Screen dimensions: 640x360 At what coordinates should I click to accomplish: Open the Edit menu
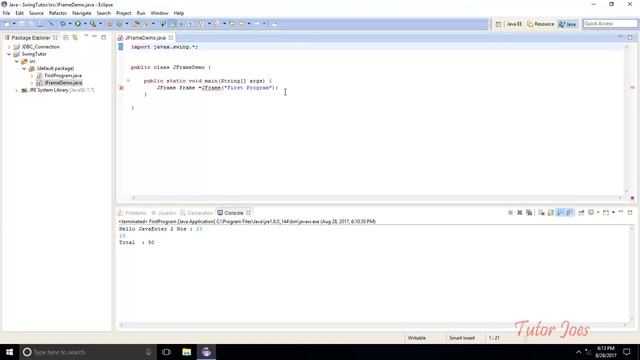(x=20, y=13)
